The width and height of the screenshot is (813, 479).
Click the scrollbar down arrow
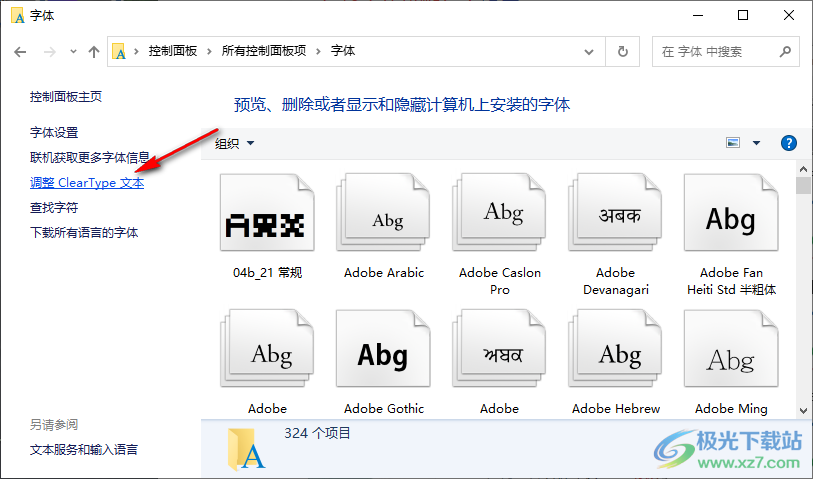(x=804, y=411)
